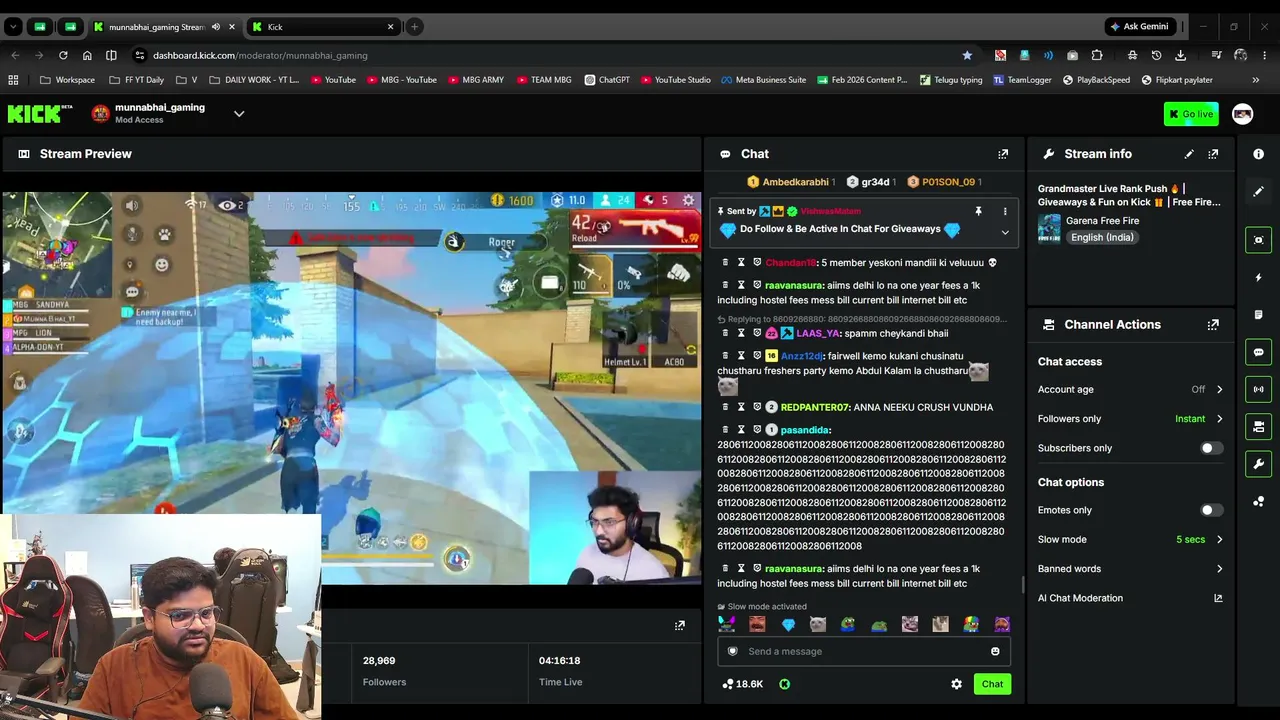This screenshot has width=1280, height=720.
Task: Click the pencil edit icon in right sidebar
Action: click(x=1259, y=191)
